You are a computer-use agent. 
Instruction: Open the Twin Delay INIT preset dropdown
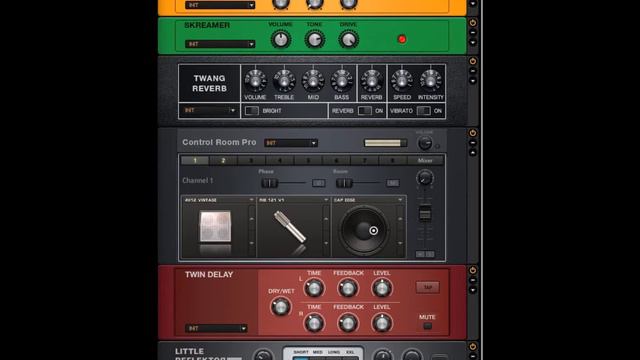pos(216,328)
